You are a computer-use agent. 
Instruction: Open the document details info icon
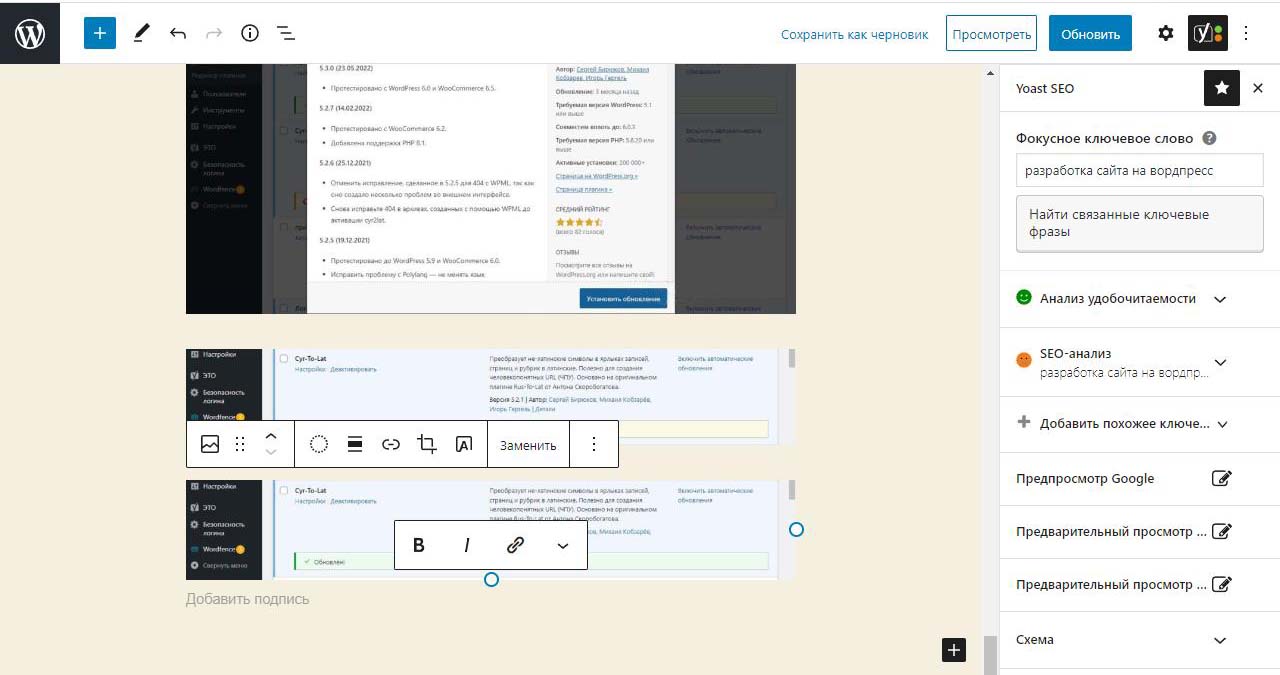[x=250, y=33]
